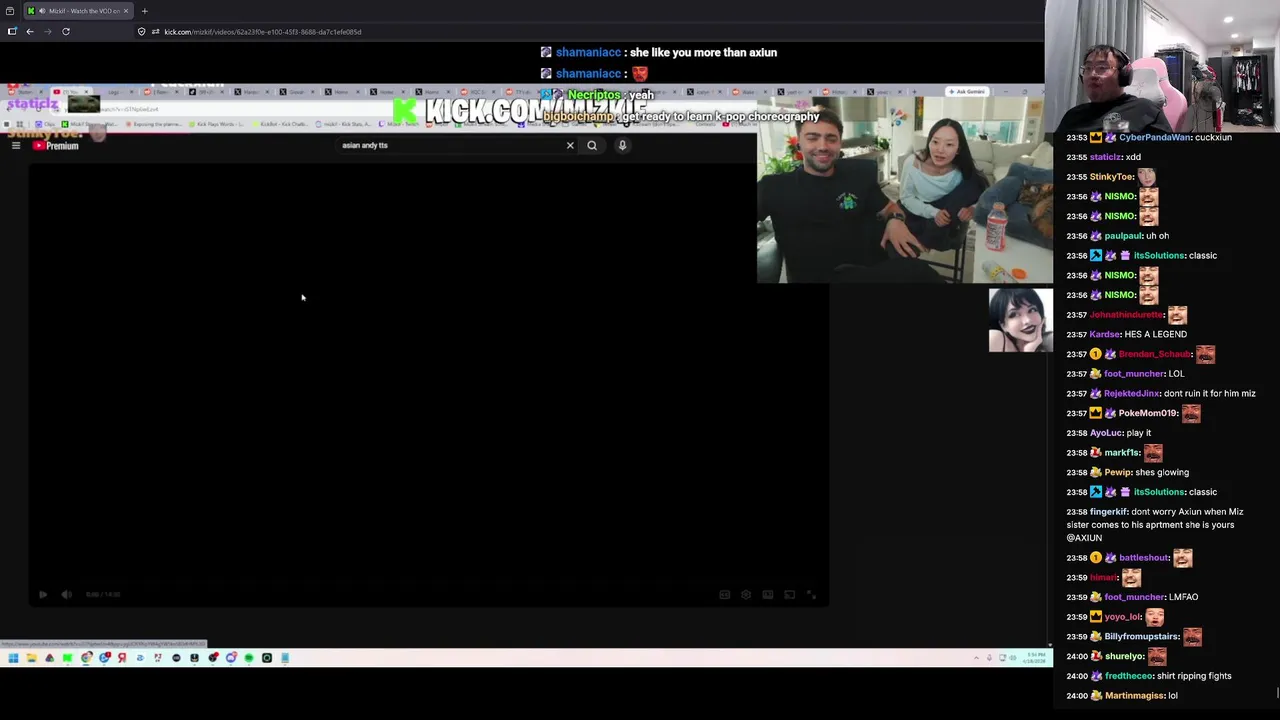The image size is (1280, 720).
Task: Click chat username PokeMom019
Action: (1148, 413)
